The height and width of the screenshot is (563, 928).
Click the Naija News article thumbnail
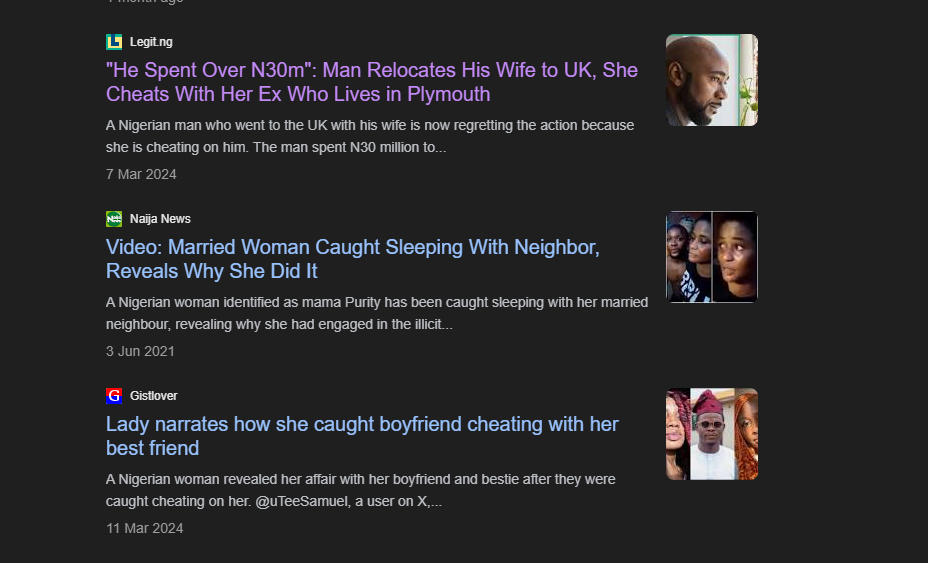tap(712, 257)
